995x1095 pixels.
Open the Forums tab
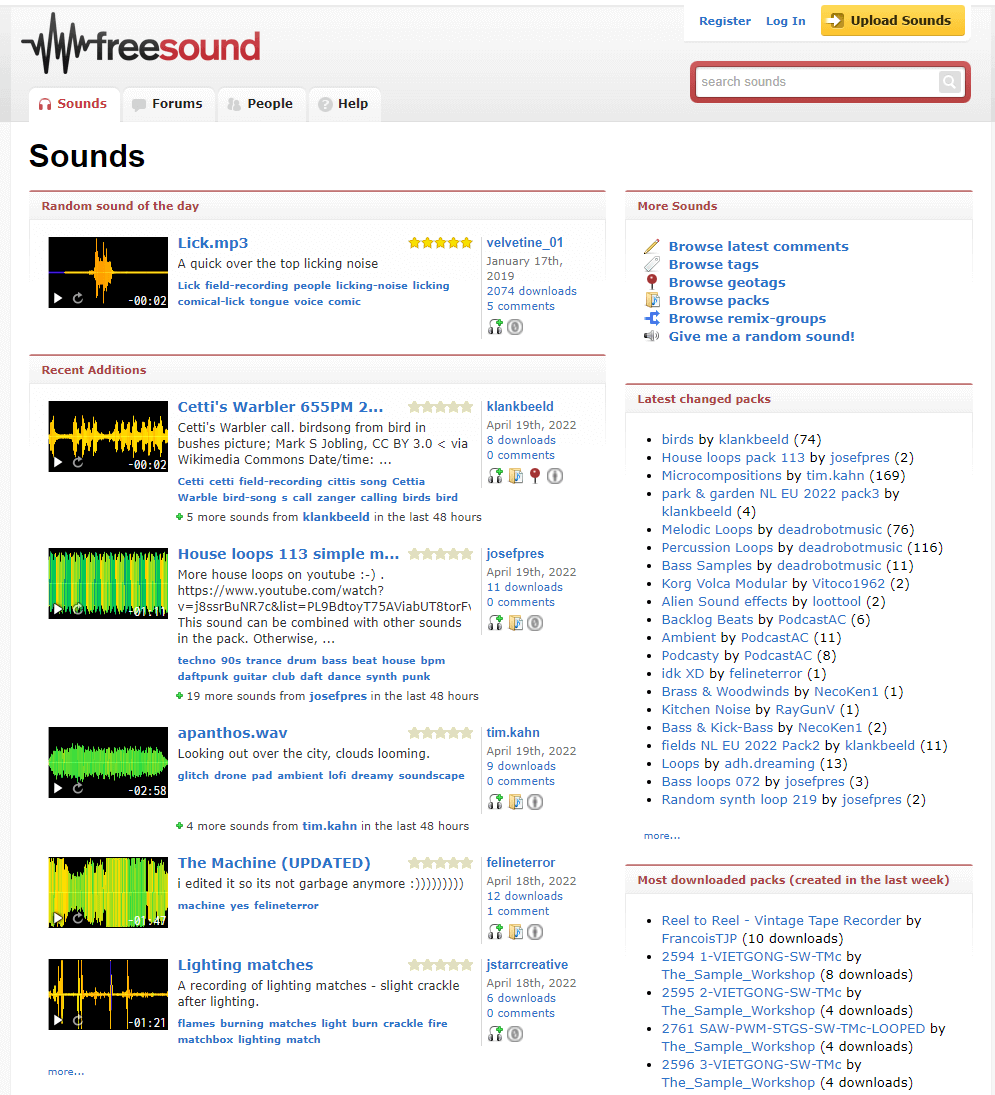pyautogui.click(x=168, y=104)
